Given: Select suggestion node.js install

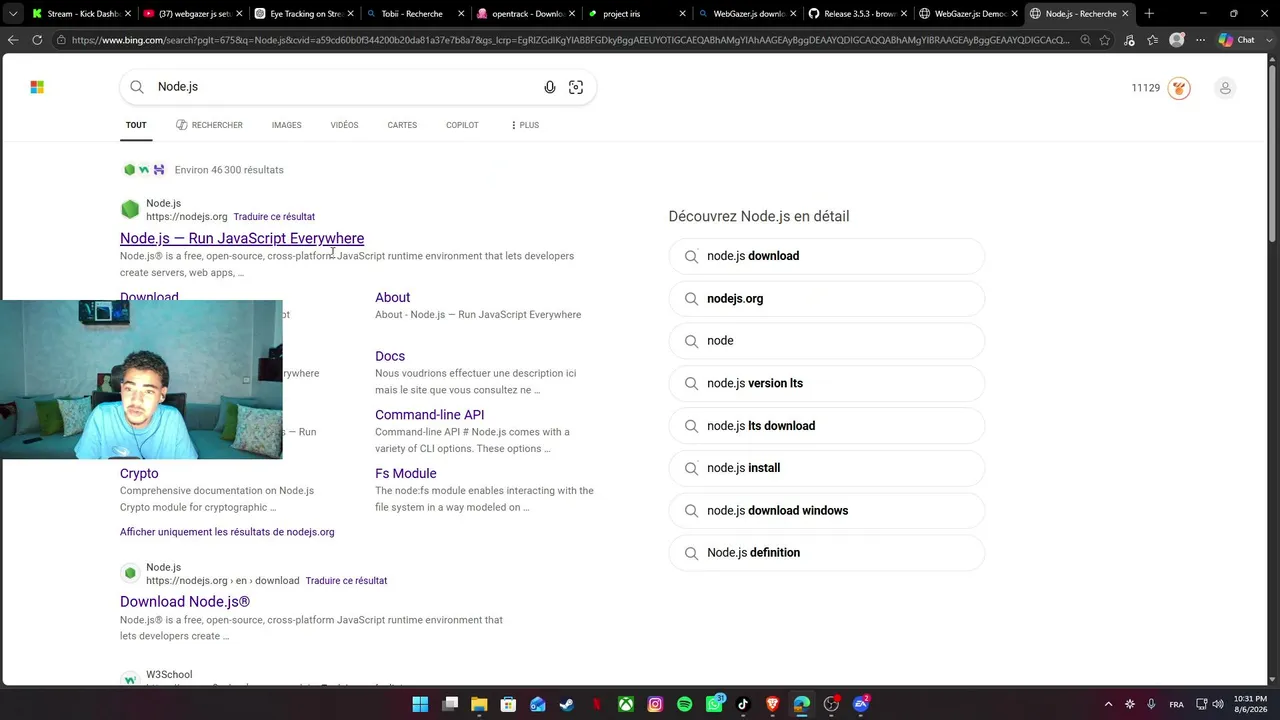Looking at the screenshot, I should tap(826, 468).
